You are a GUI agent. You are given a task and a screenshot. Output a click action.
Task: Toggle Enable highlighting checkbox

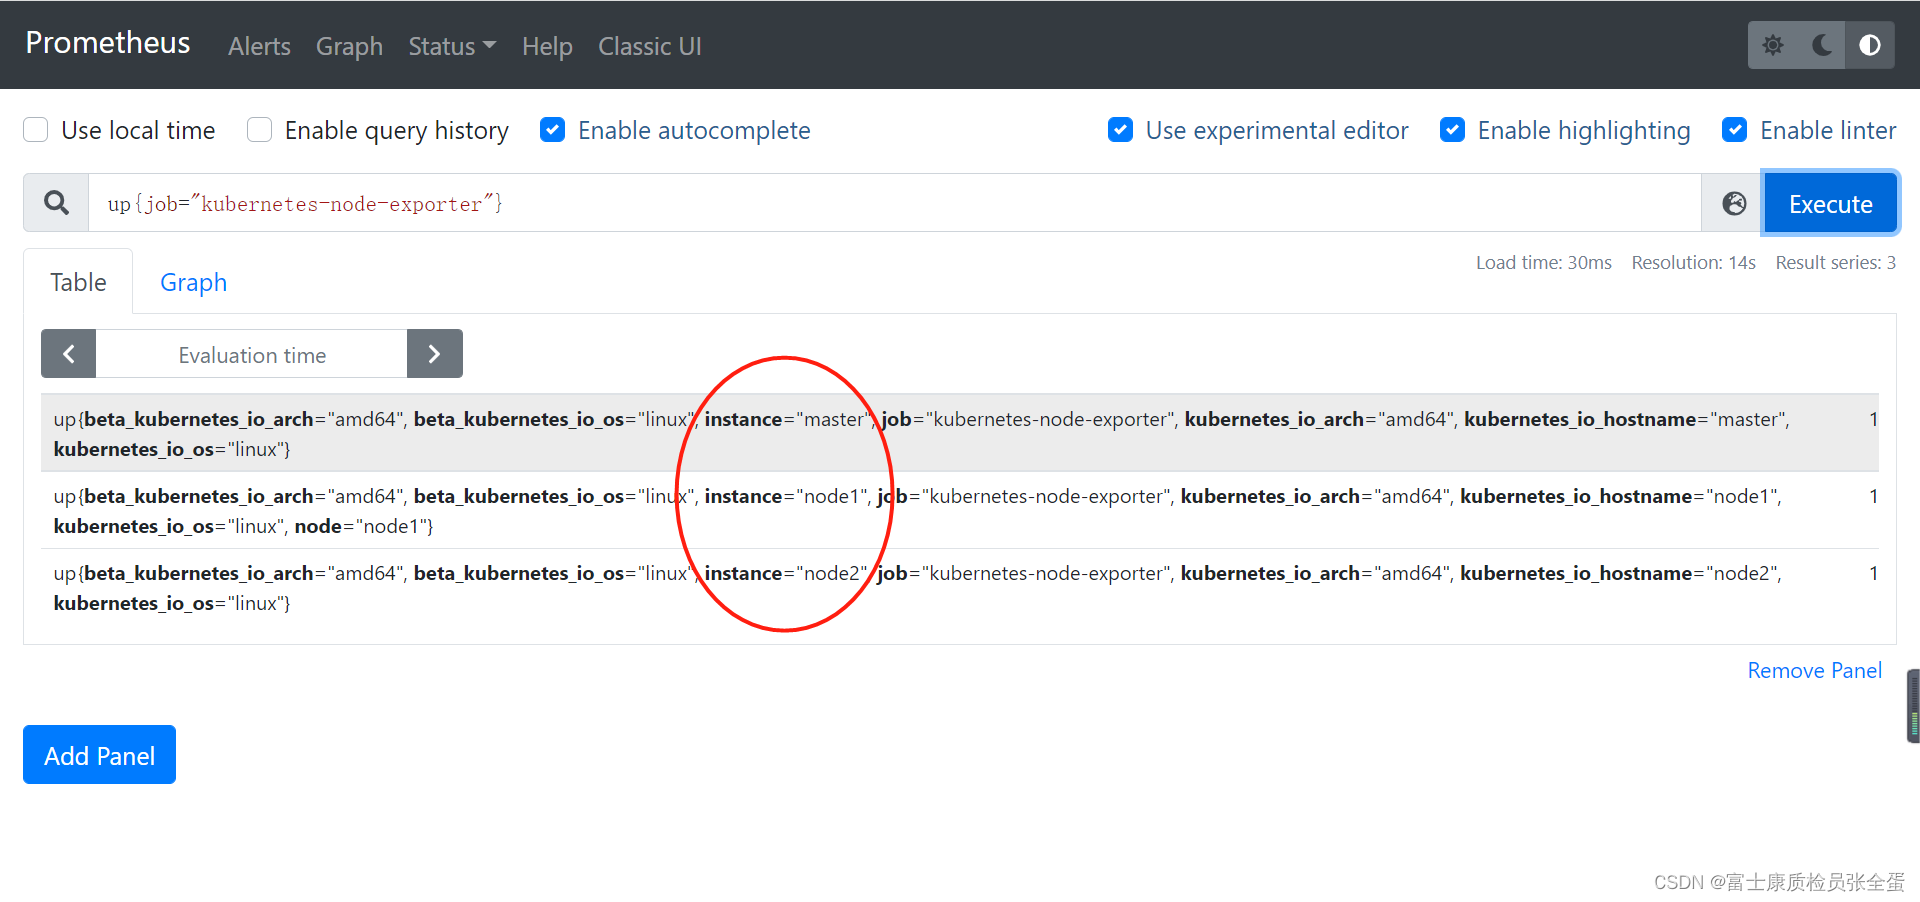[1452, 130]
